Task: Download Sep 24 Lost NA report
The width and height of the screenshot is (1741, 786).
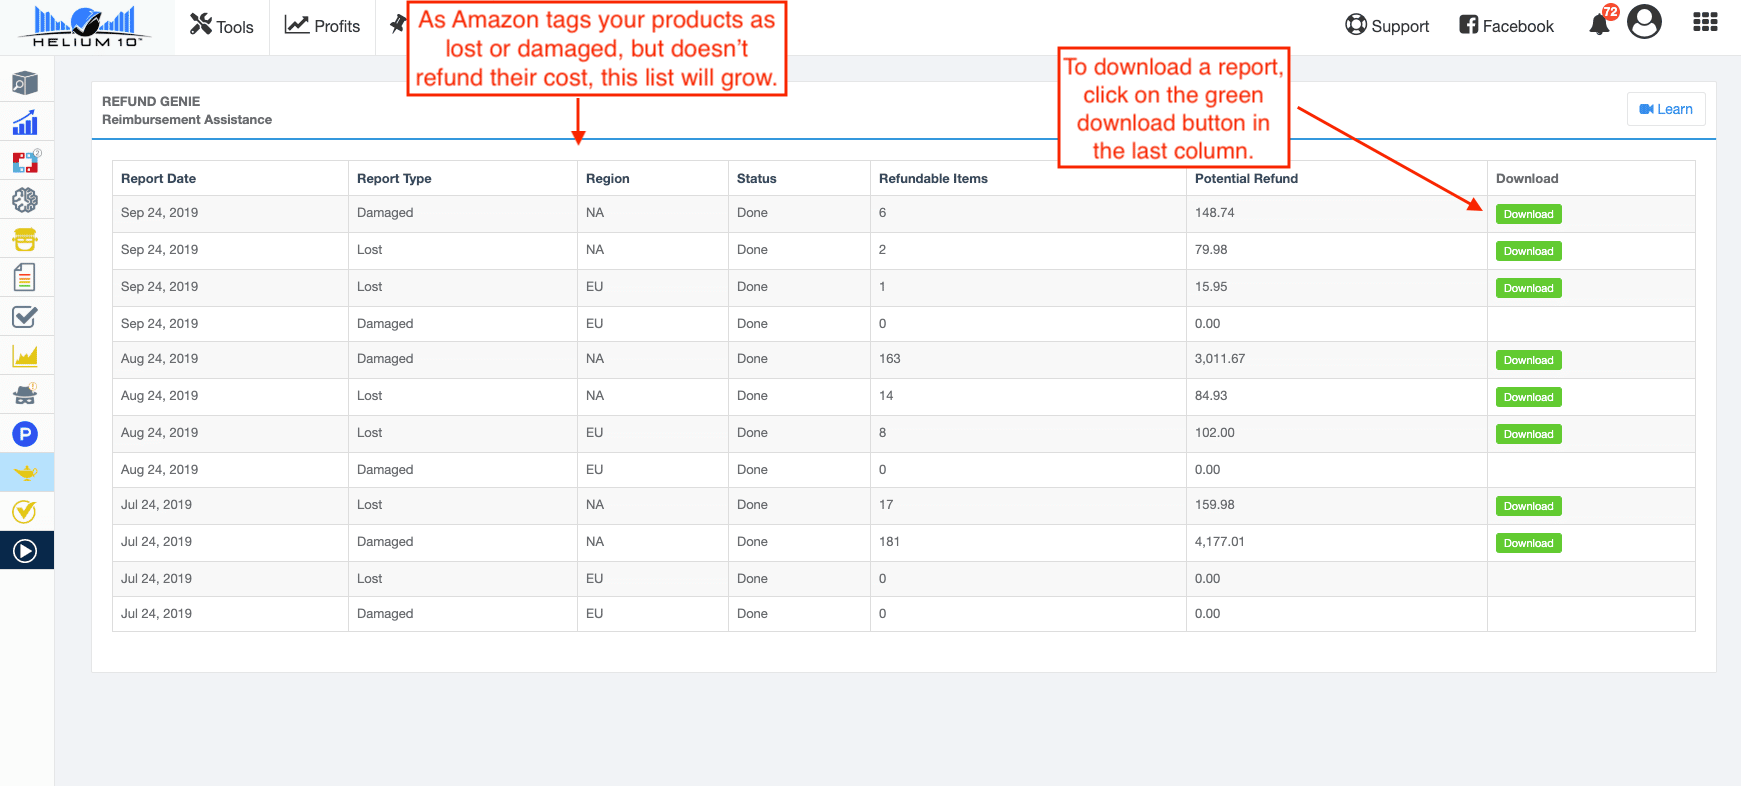Action: 1528,251
